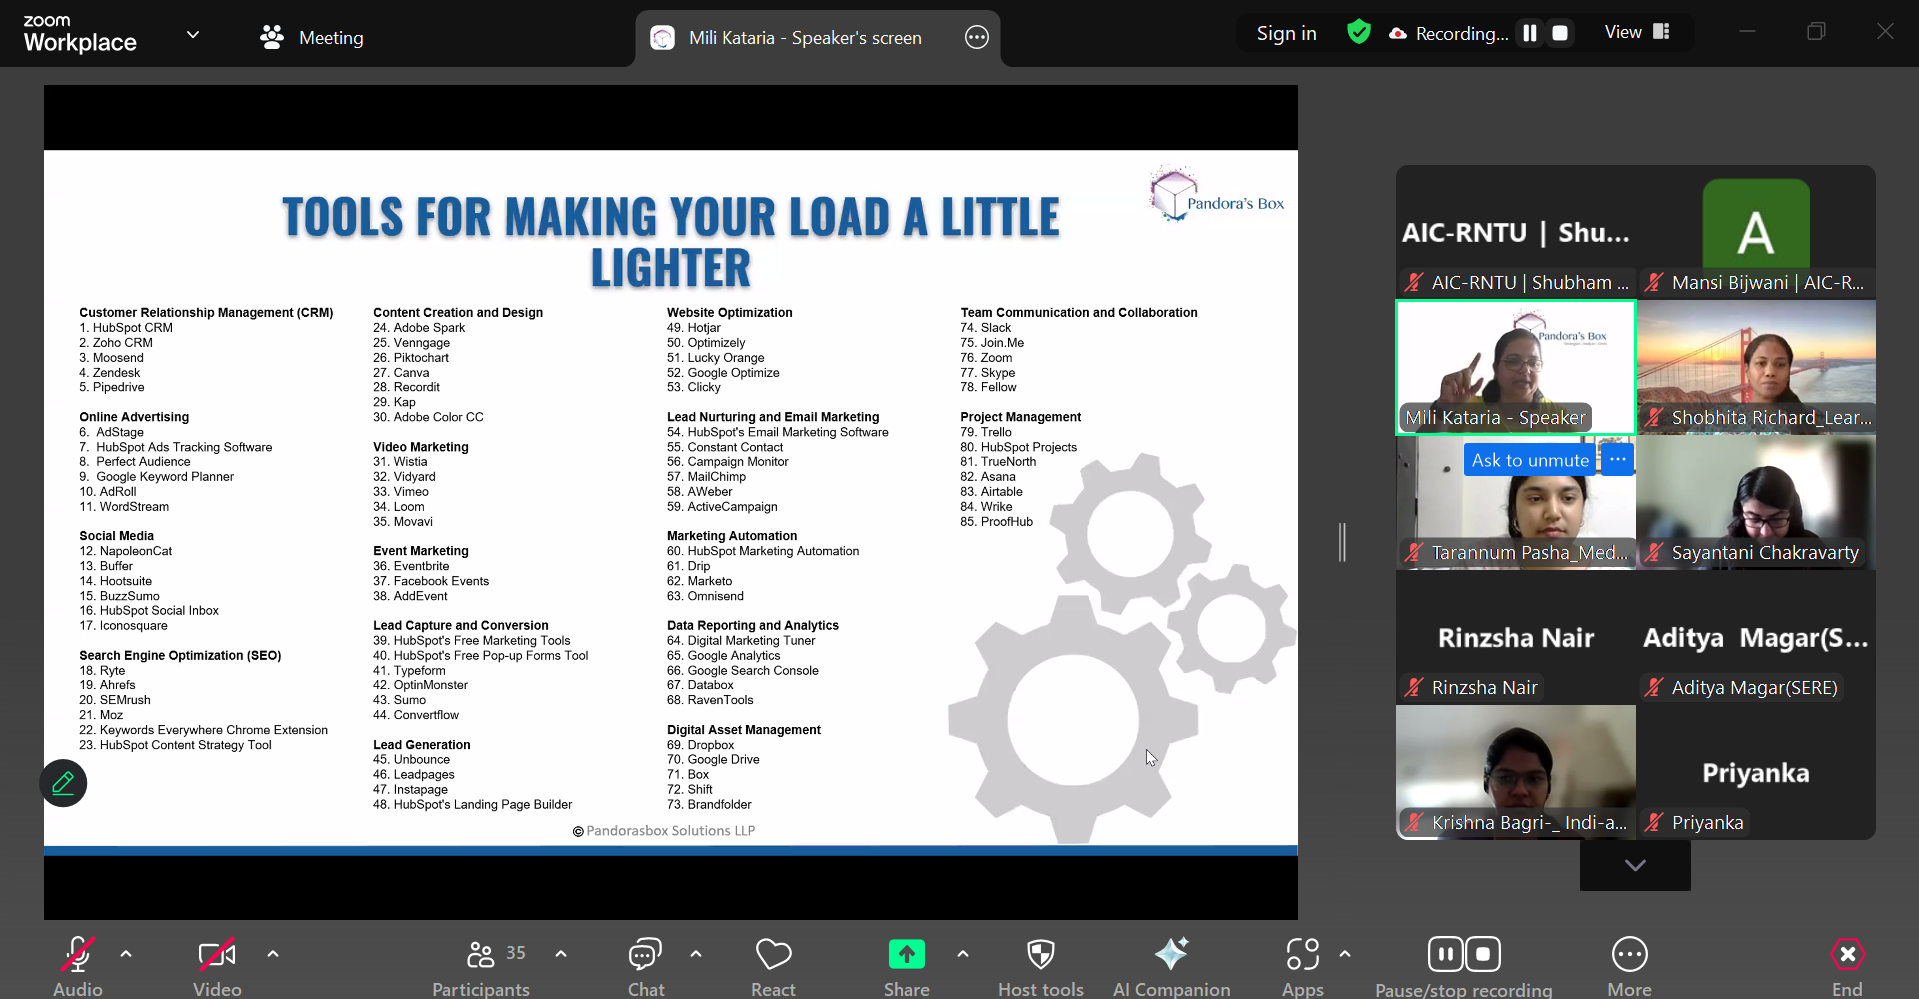Expand audio options arrow next to Audio
Screen dimensions: 1919x999
tap(126, 954)
